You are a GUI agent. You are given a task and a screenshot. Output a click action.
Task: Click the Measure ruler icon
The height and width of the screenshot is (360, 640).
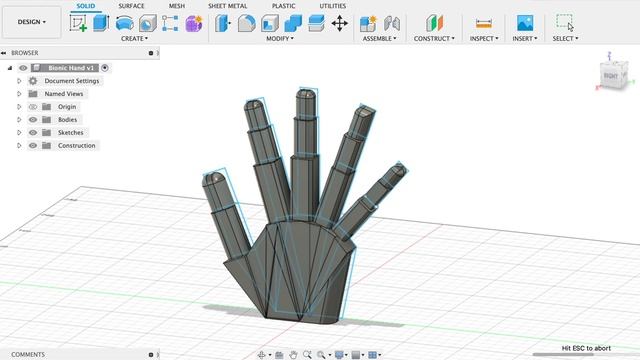coord(484,23)
